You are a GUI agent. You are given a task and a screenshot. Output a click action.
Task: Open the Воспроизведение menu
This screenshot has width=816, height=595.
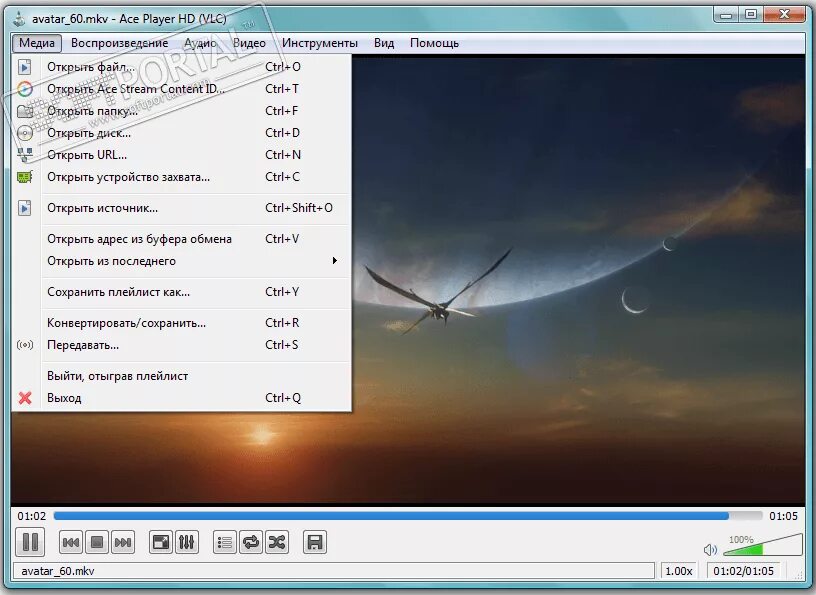click(120, 43)
